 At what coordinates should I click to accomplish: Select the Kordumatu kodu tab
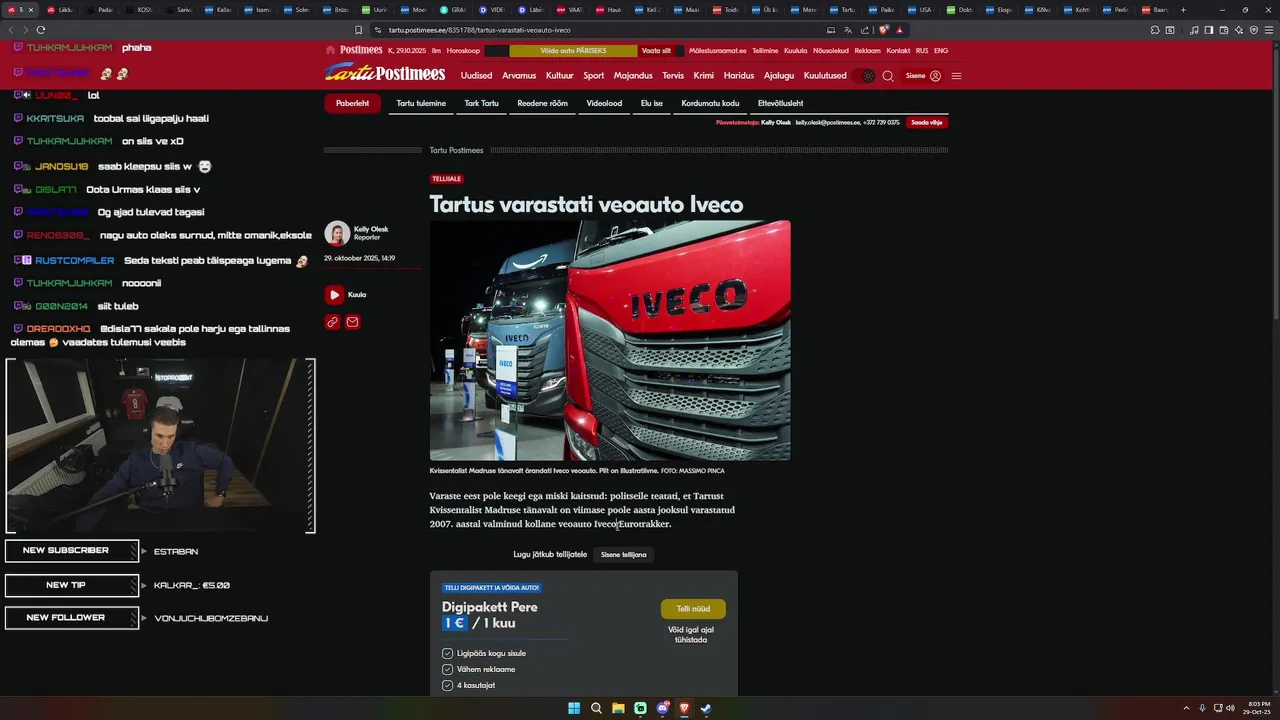(x=710, y=103)
